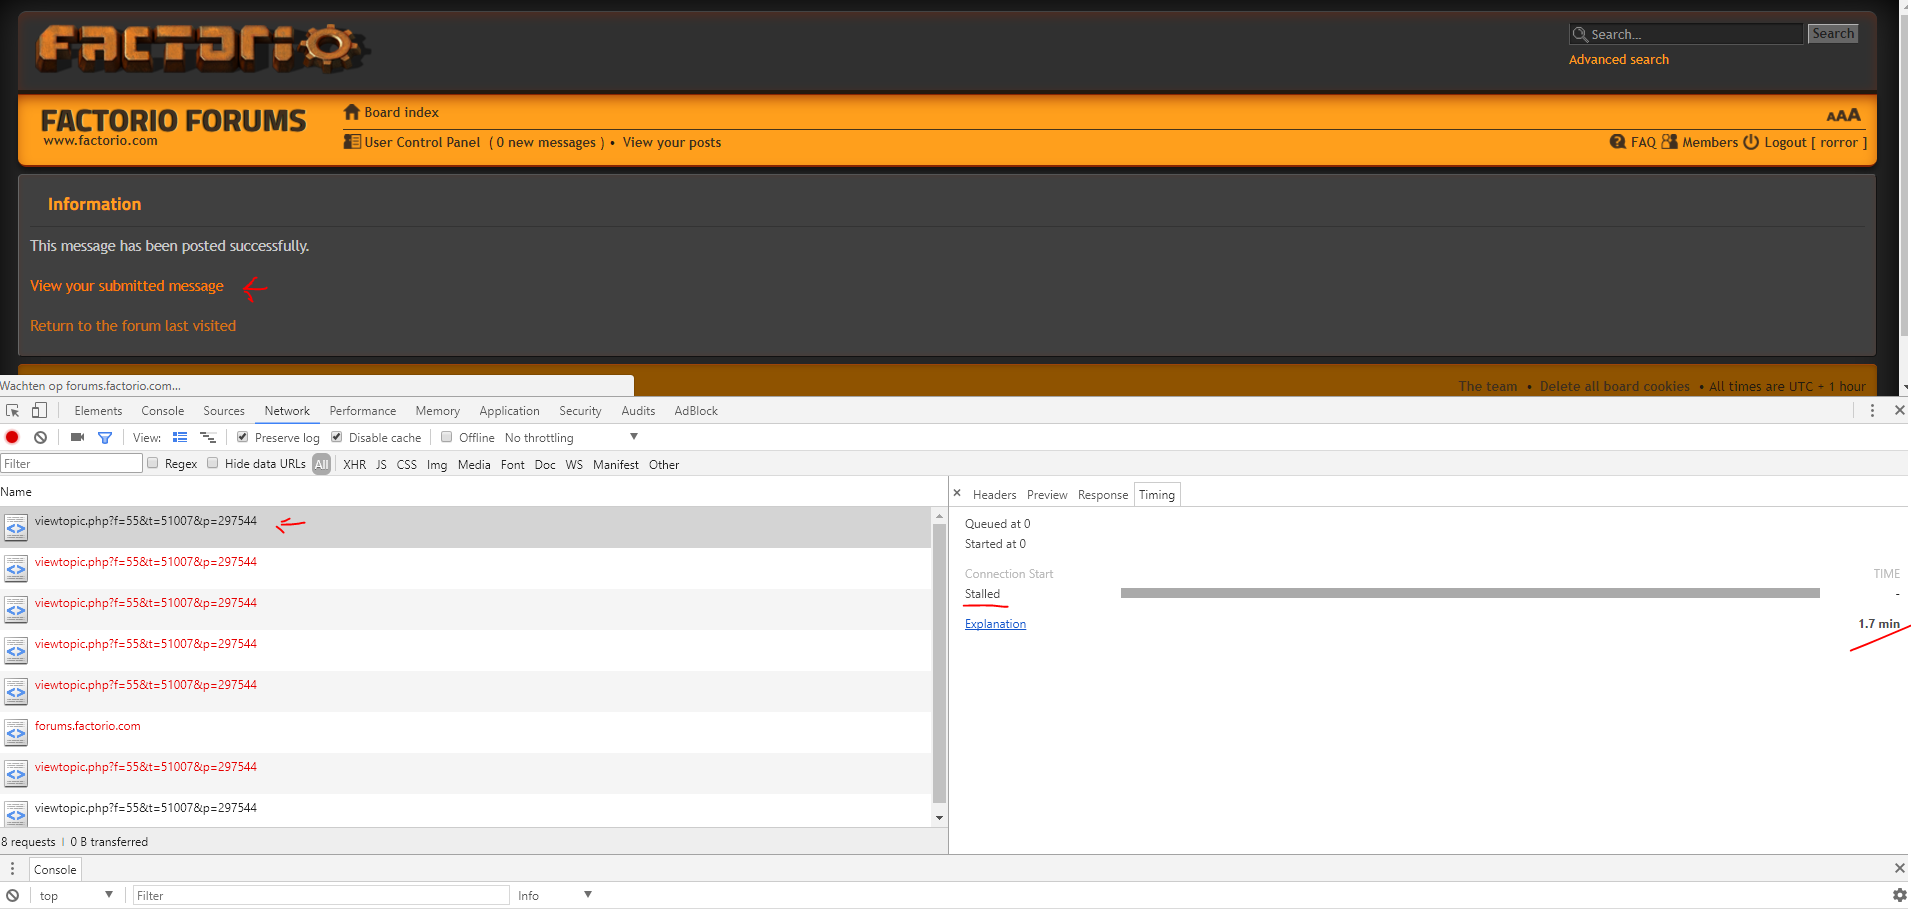1911x910 pixels.
Task: Click the console Filter input field
Action: (x=321, y=896)
